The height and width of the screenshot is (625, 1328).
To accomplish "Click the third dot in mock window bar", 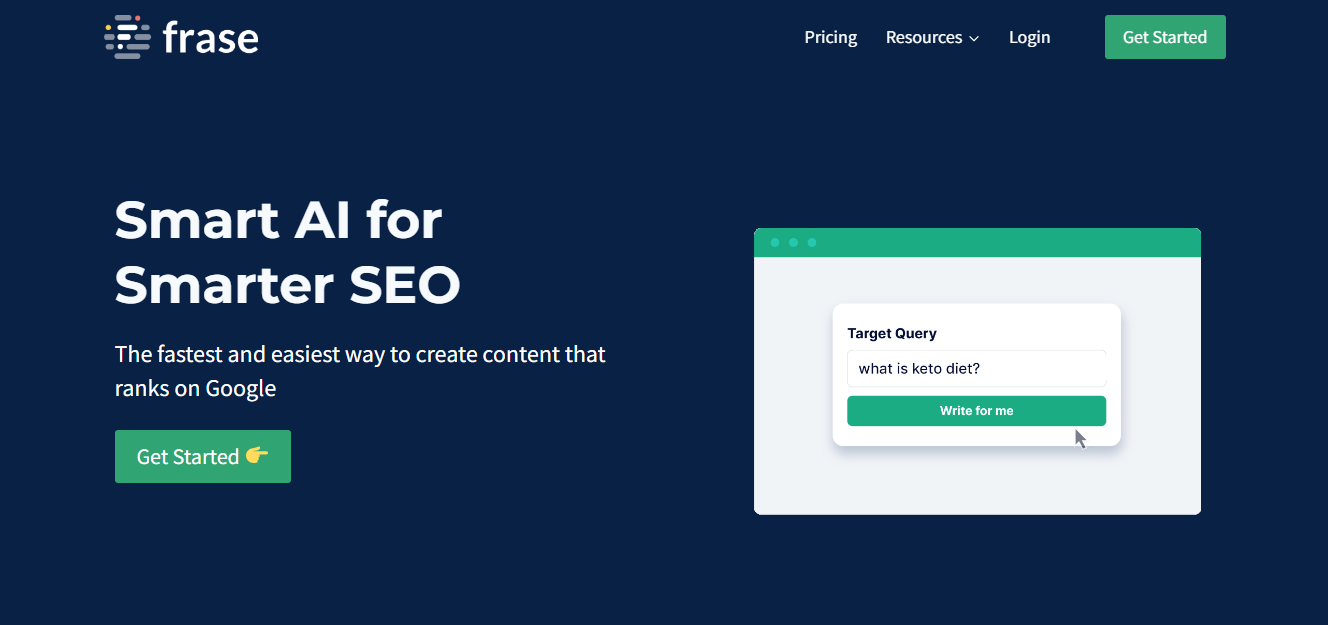I will coord(812,243).
